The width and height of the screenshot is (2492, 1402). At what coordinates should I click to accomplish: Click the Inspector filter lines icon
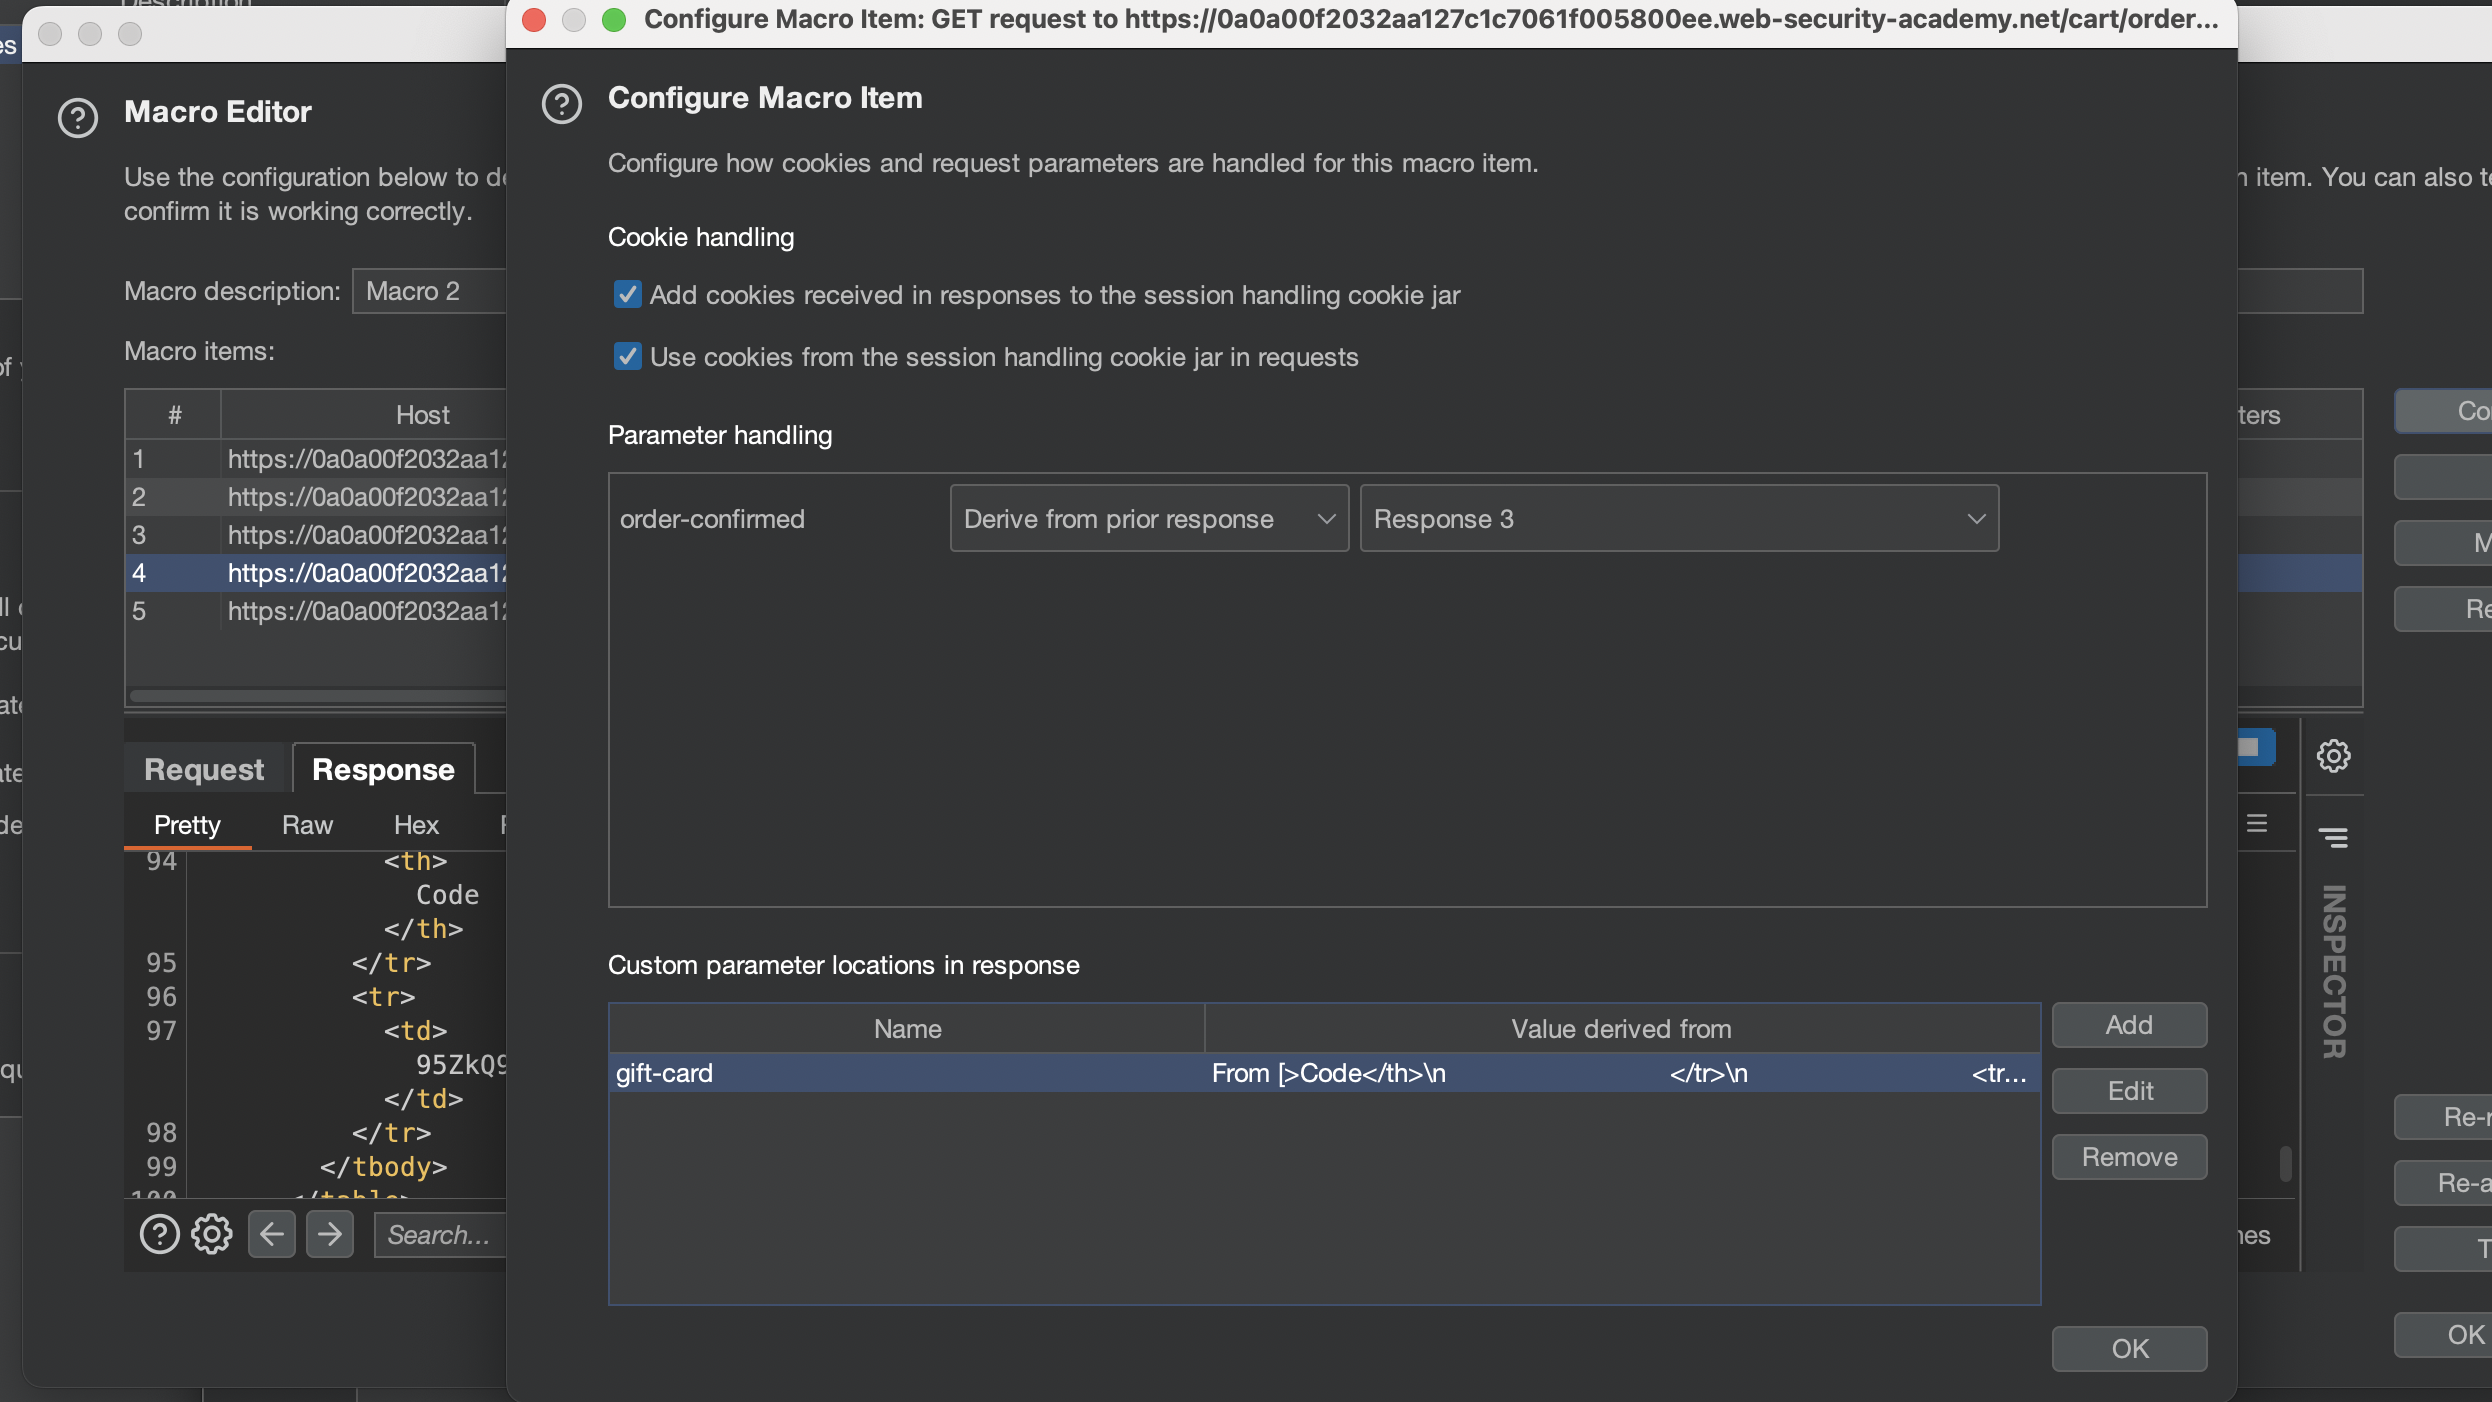pyautogui.click(x=2333, y=837)
